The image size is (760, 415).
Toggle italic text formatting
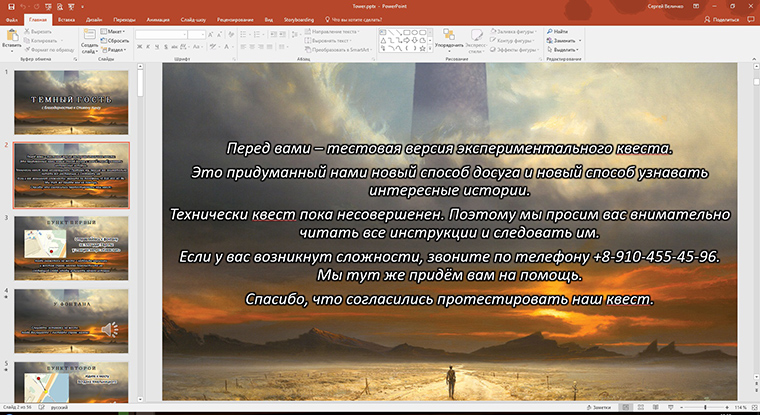(x=148, y=49)
